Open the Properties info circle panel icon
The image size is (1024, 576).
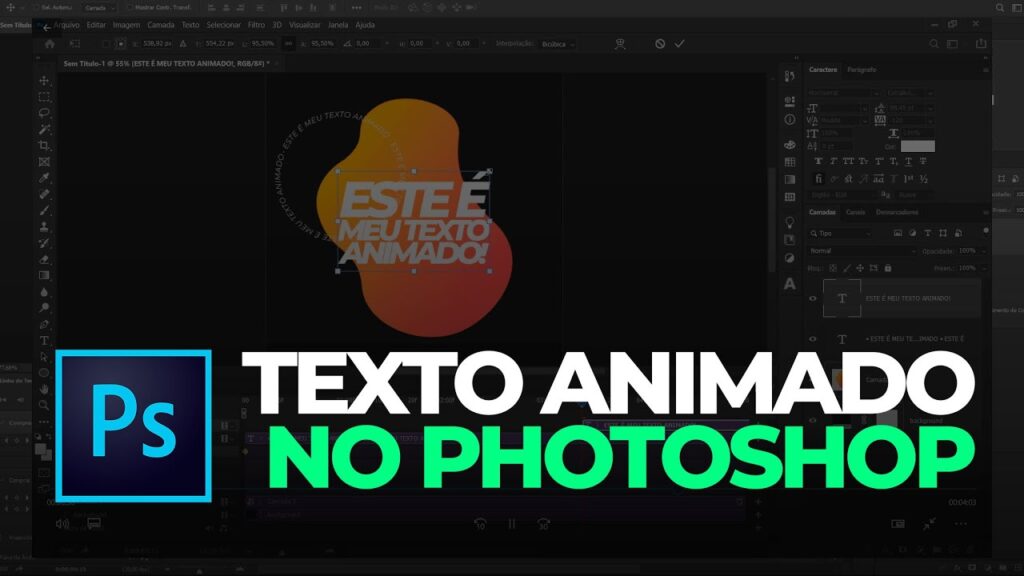[790, 120]
